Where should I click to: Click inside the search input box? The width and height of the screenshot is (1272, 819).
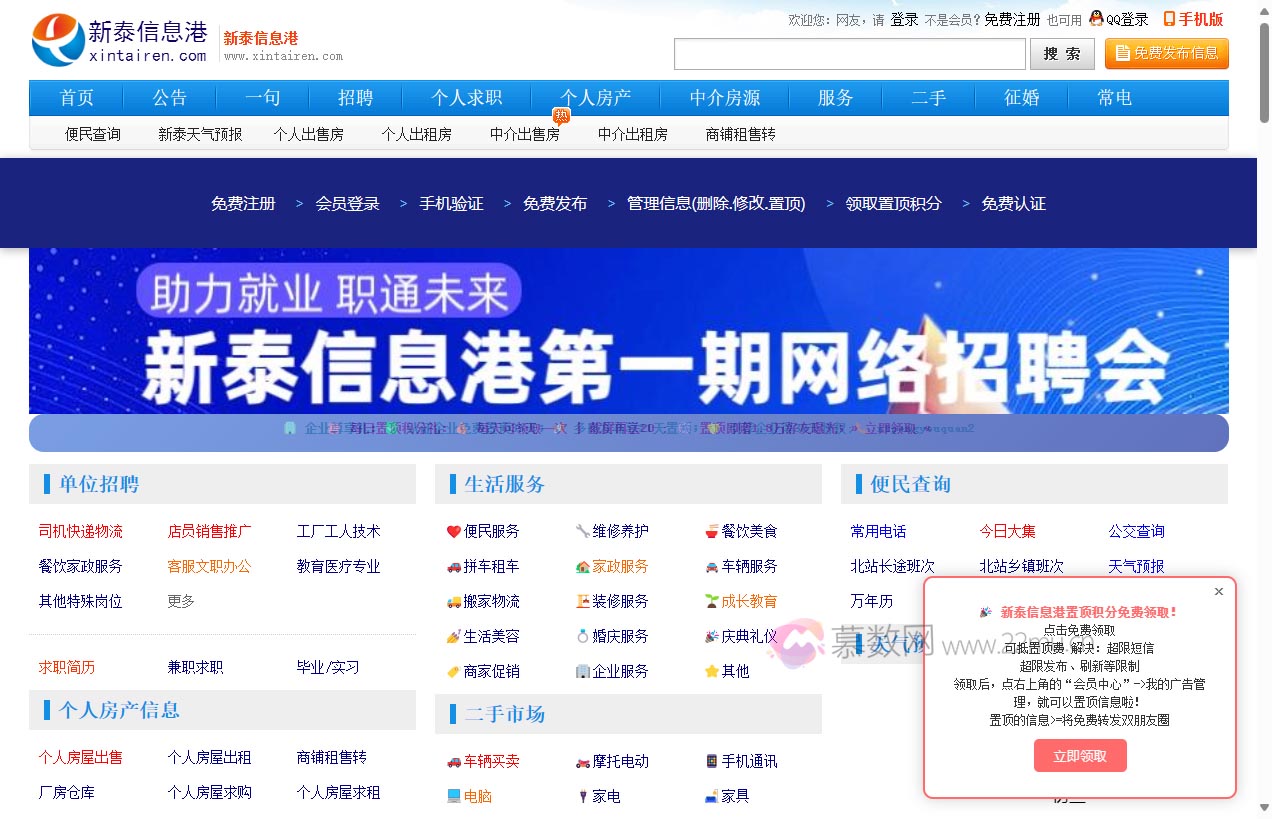848,53
